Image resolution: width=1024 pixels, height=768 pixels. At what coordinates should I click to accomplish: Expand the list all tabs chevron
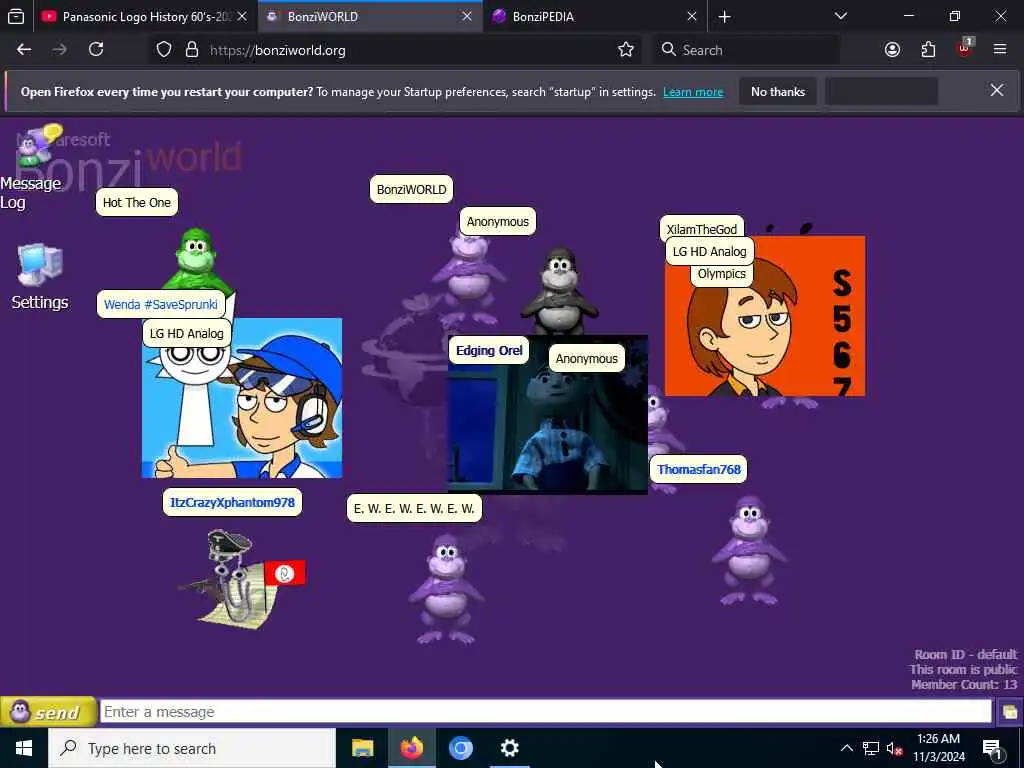[x=841, y=16]
